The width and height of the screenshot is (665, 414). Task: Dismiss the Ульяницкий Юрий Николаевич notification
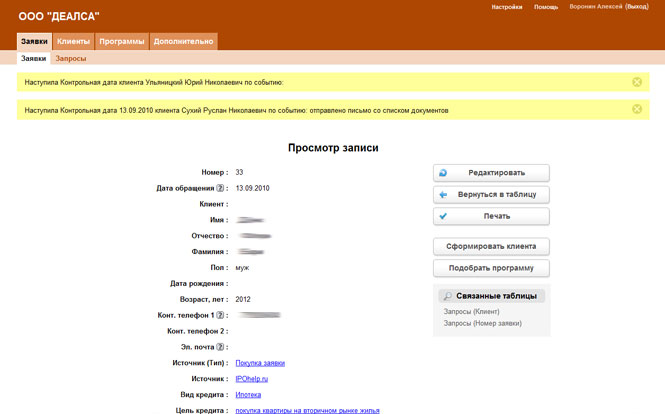tap(637, 82)
